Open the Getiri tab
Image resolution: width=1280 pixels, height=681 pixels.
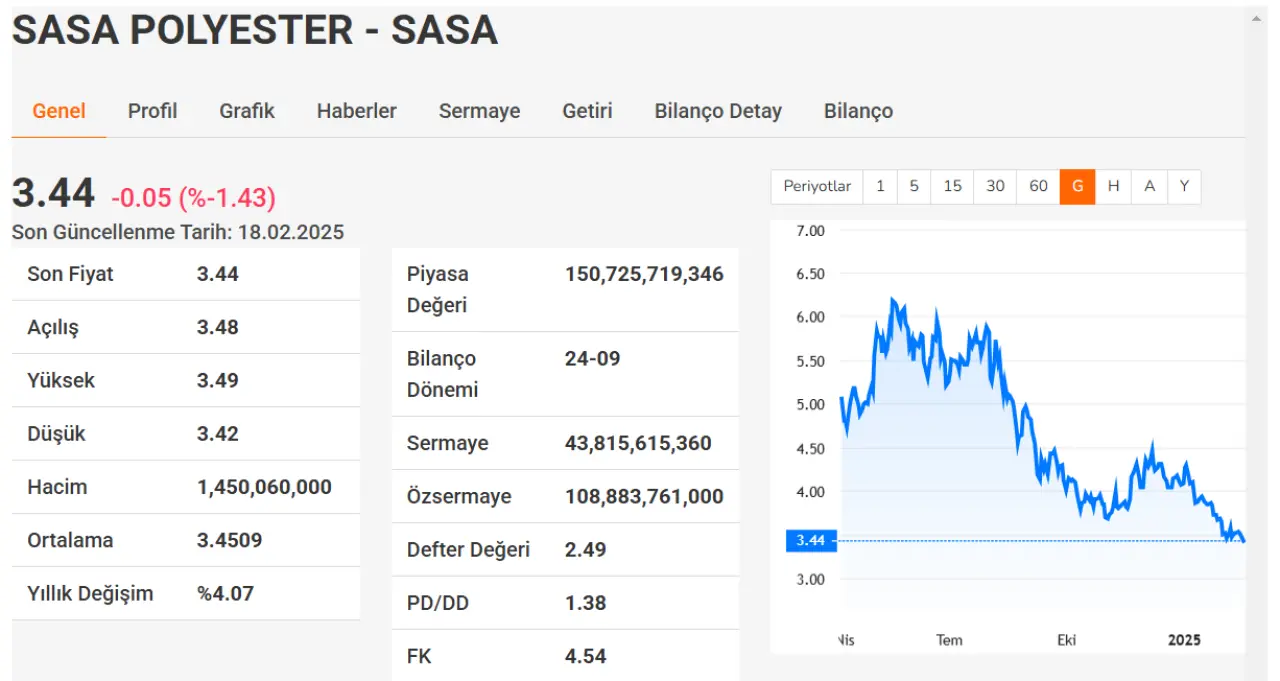[x=587, y=111]
